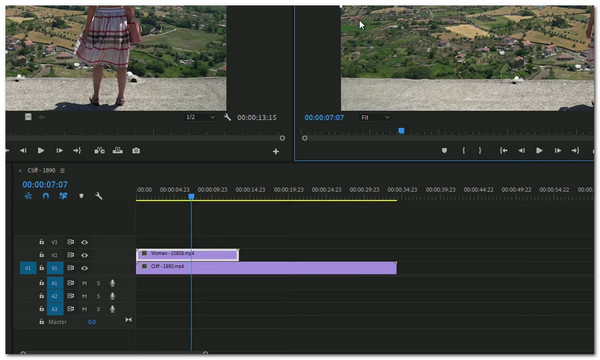Click Mark In in Program monitor
This screenshot has height=360, width=600.
point(463,151)
